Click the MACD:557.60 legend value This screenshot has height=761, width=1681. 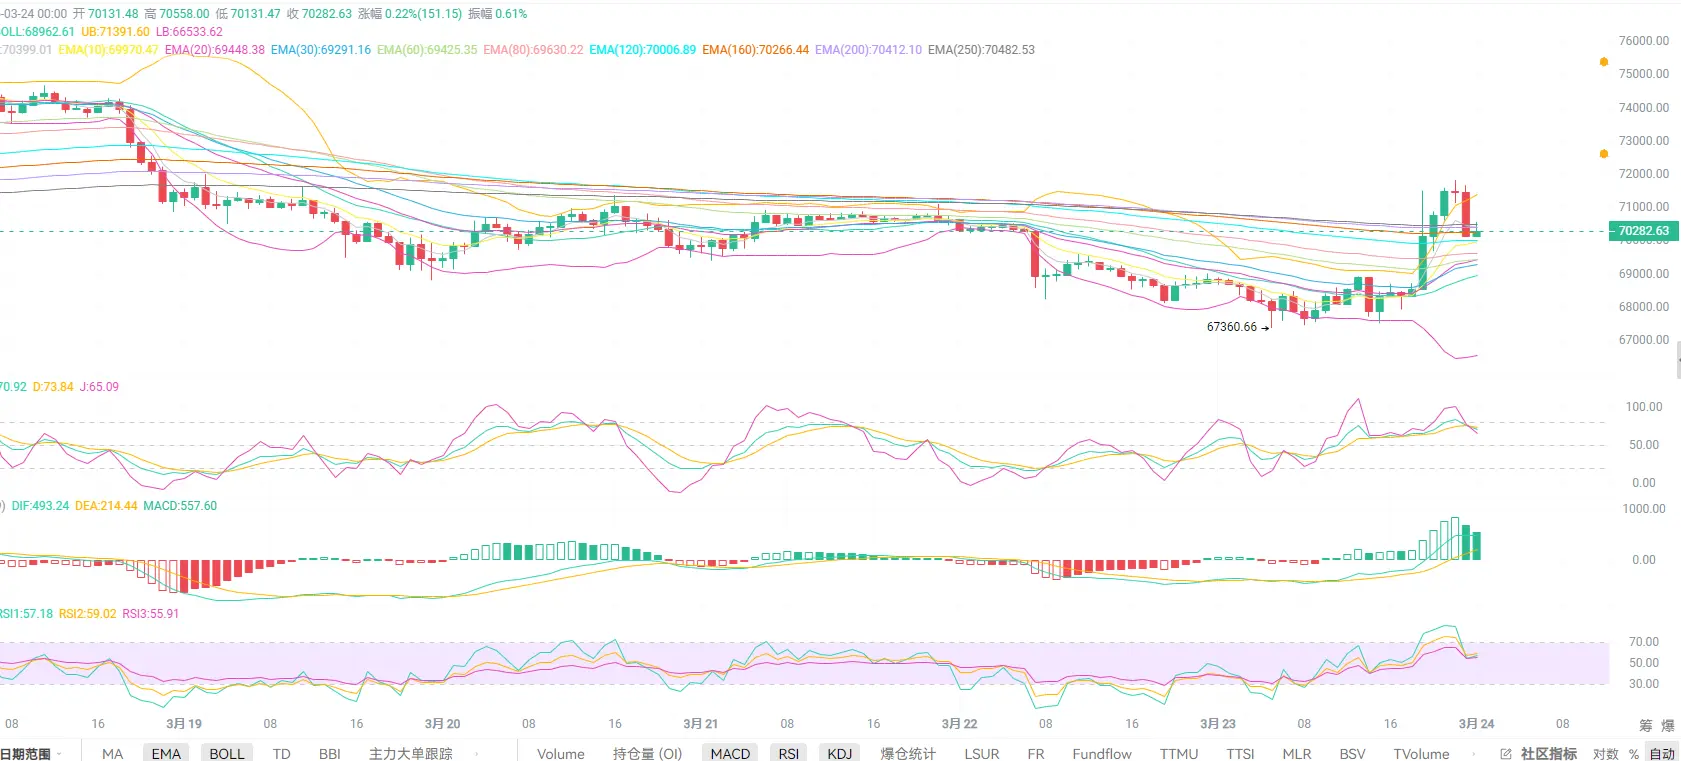click(180, 506)
